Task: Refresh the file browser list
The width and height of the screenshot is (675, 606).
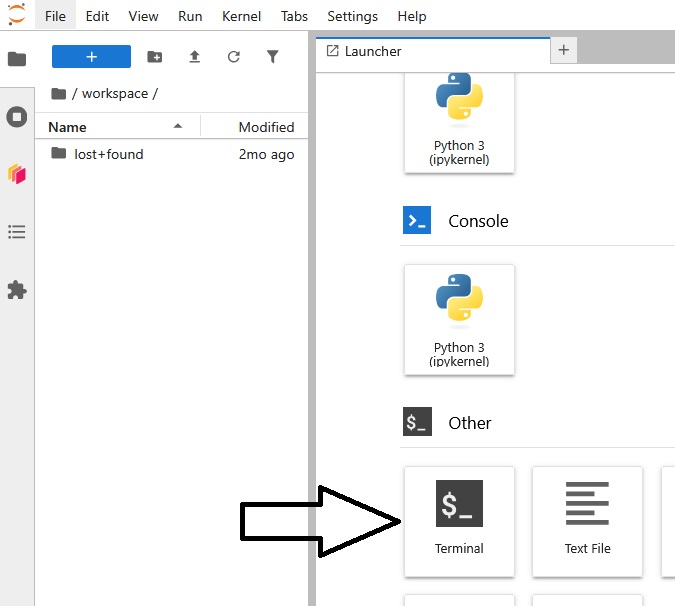Action: (x=233, y=57)
